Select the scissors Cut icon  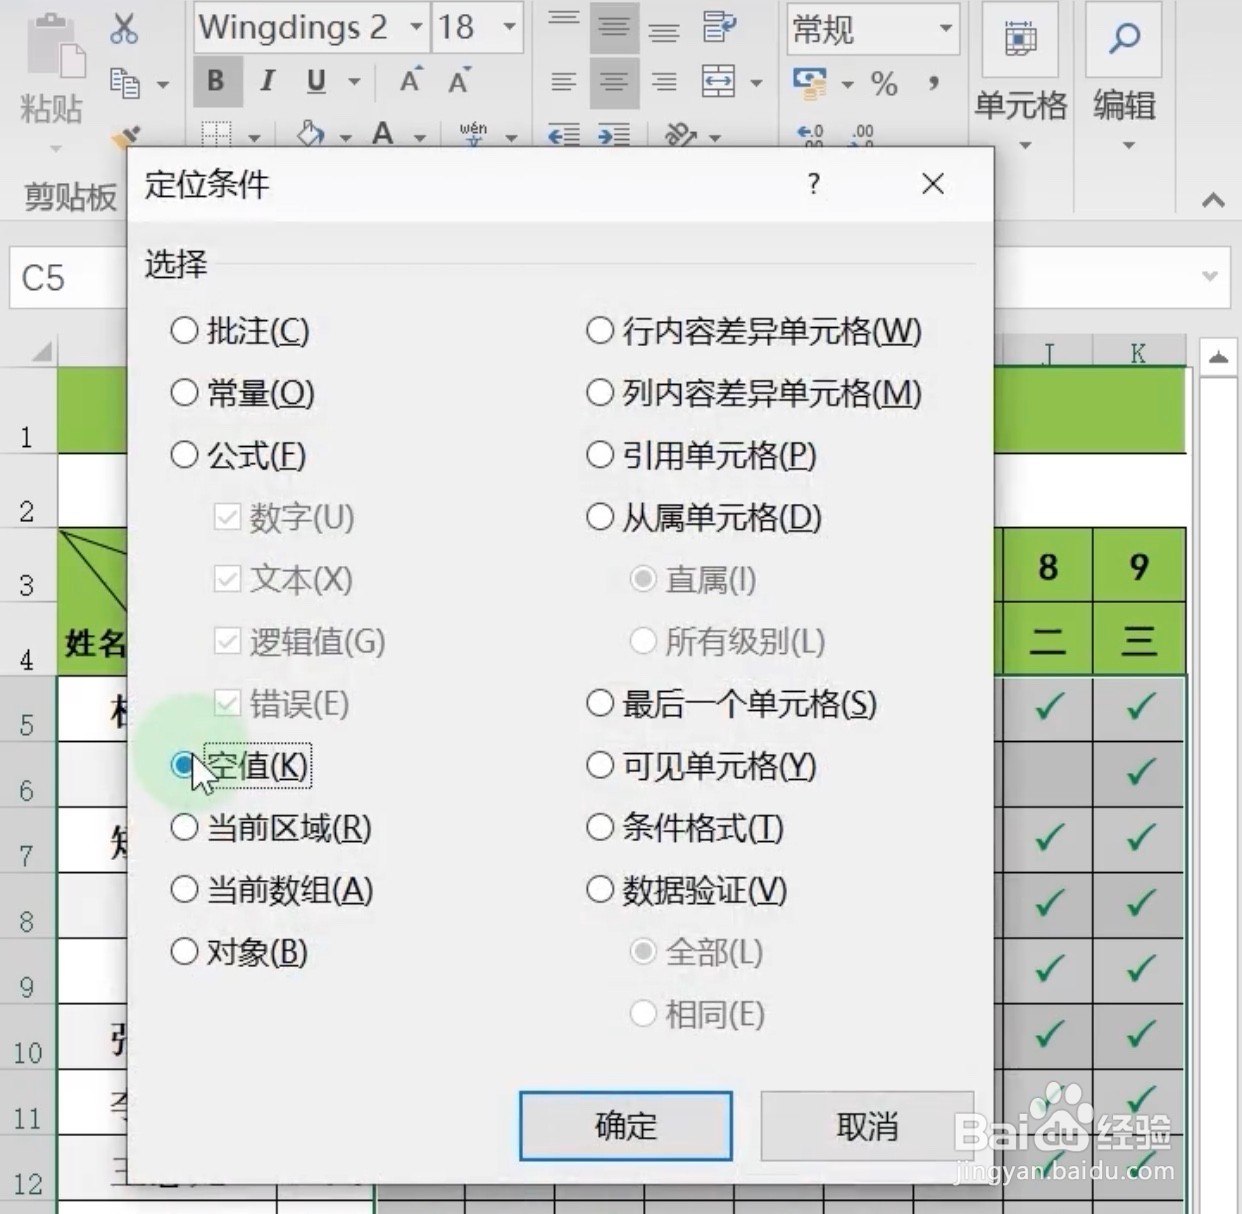pos(124,28)
